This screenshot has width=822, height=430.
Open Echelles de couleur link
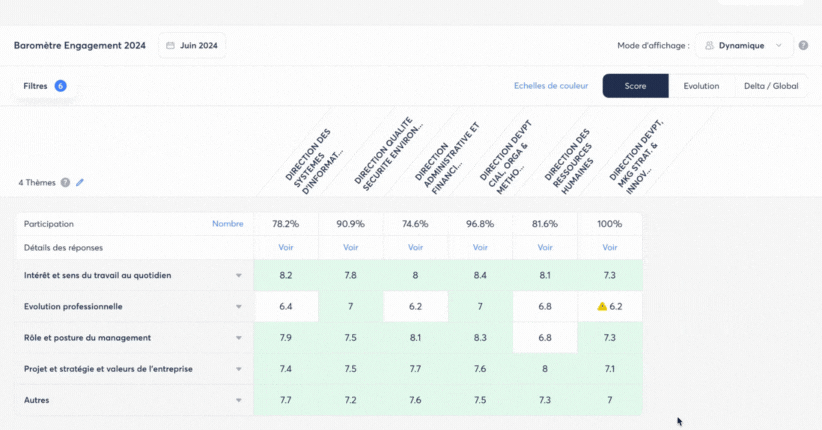click(x=551, y=86)
